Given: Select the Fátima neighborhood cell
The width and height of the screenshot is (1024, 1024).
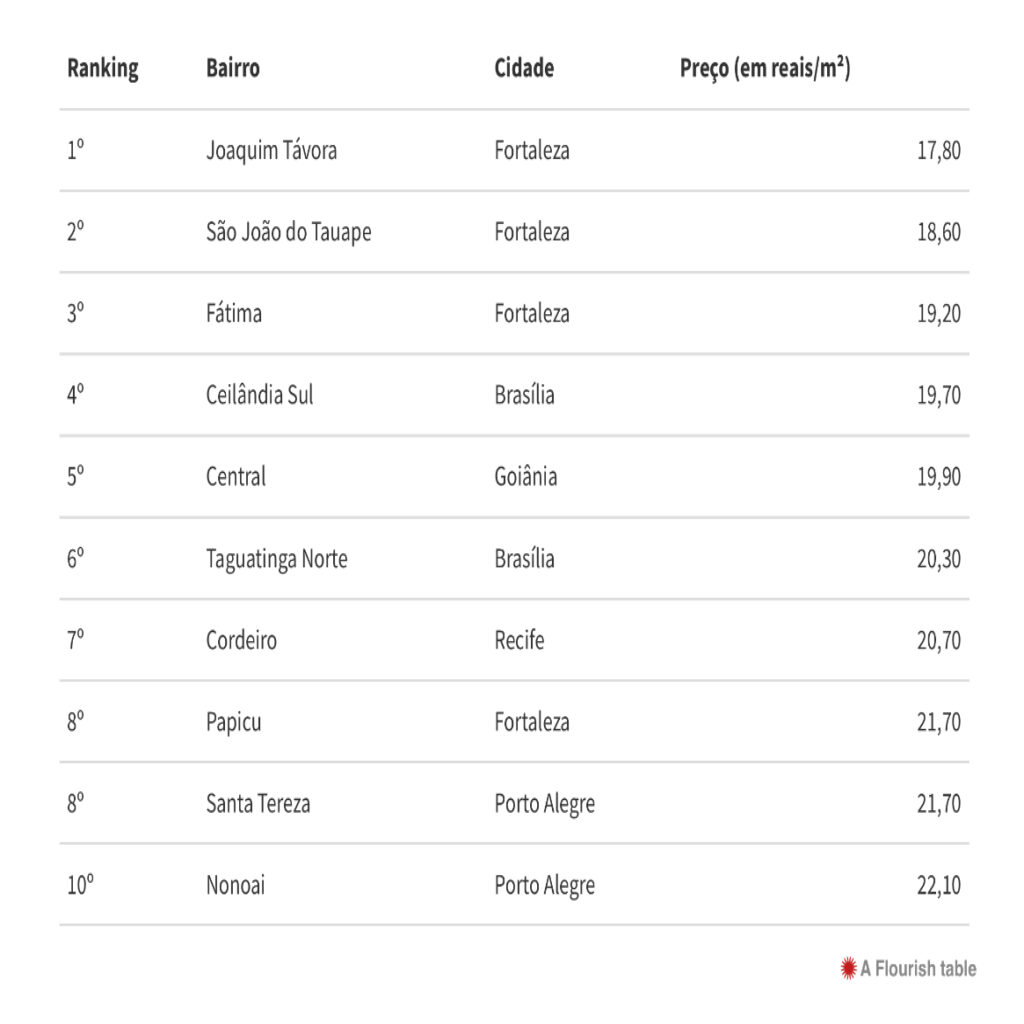Looking at the screenshot, I should [x=234, y=314].
